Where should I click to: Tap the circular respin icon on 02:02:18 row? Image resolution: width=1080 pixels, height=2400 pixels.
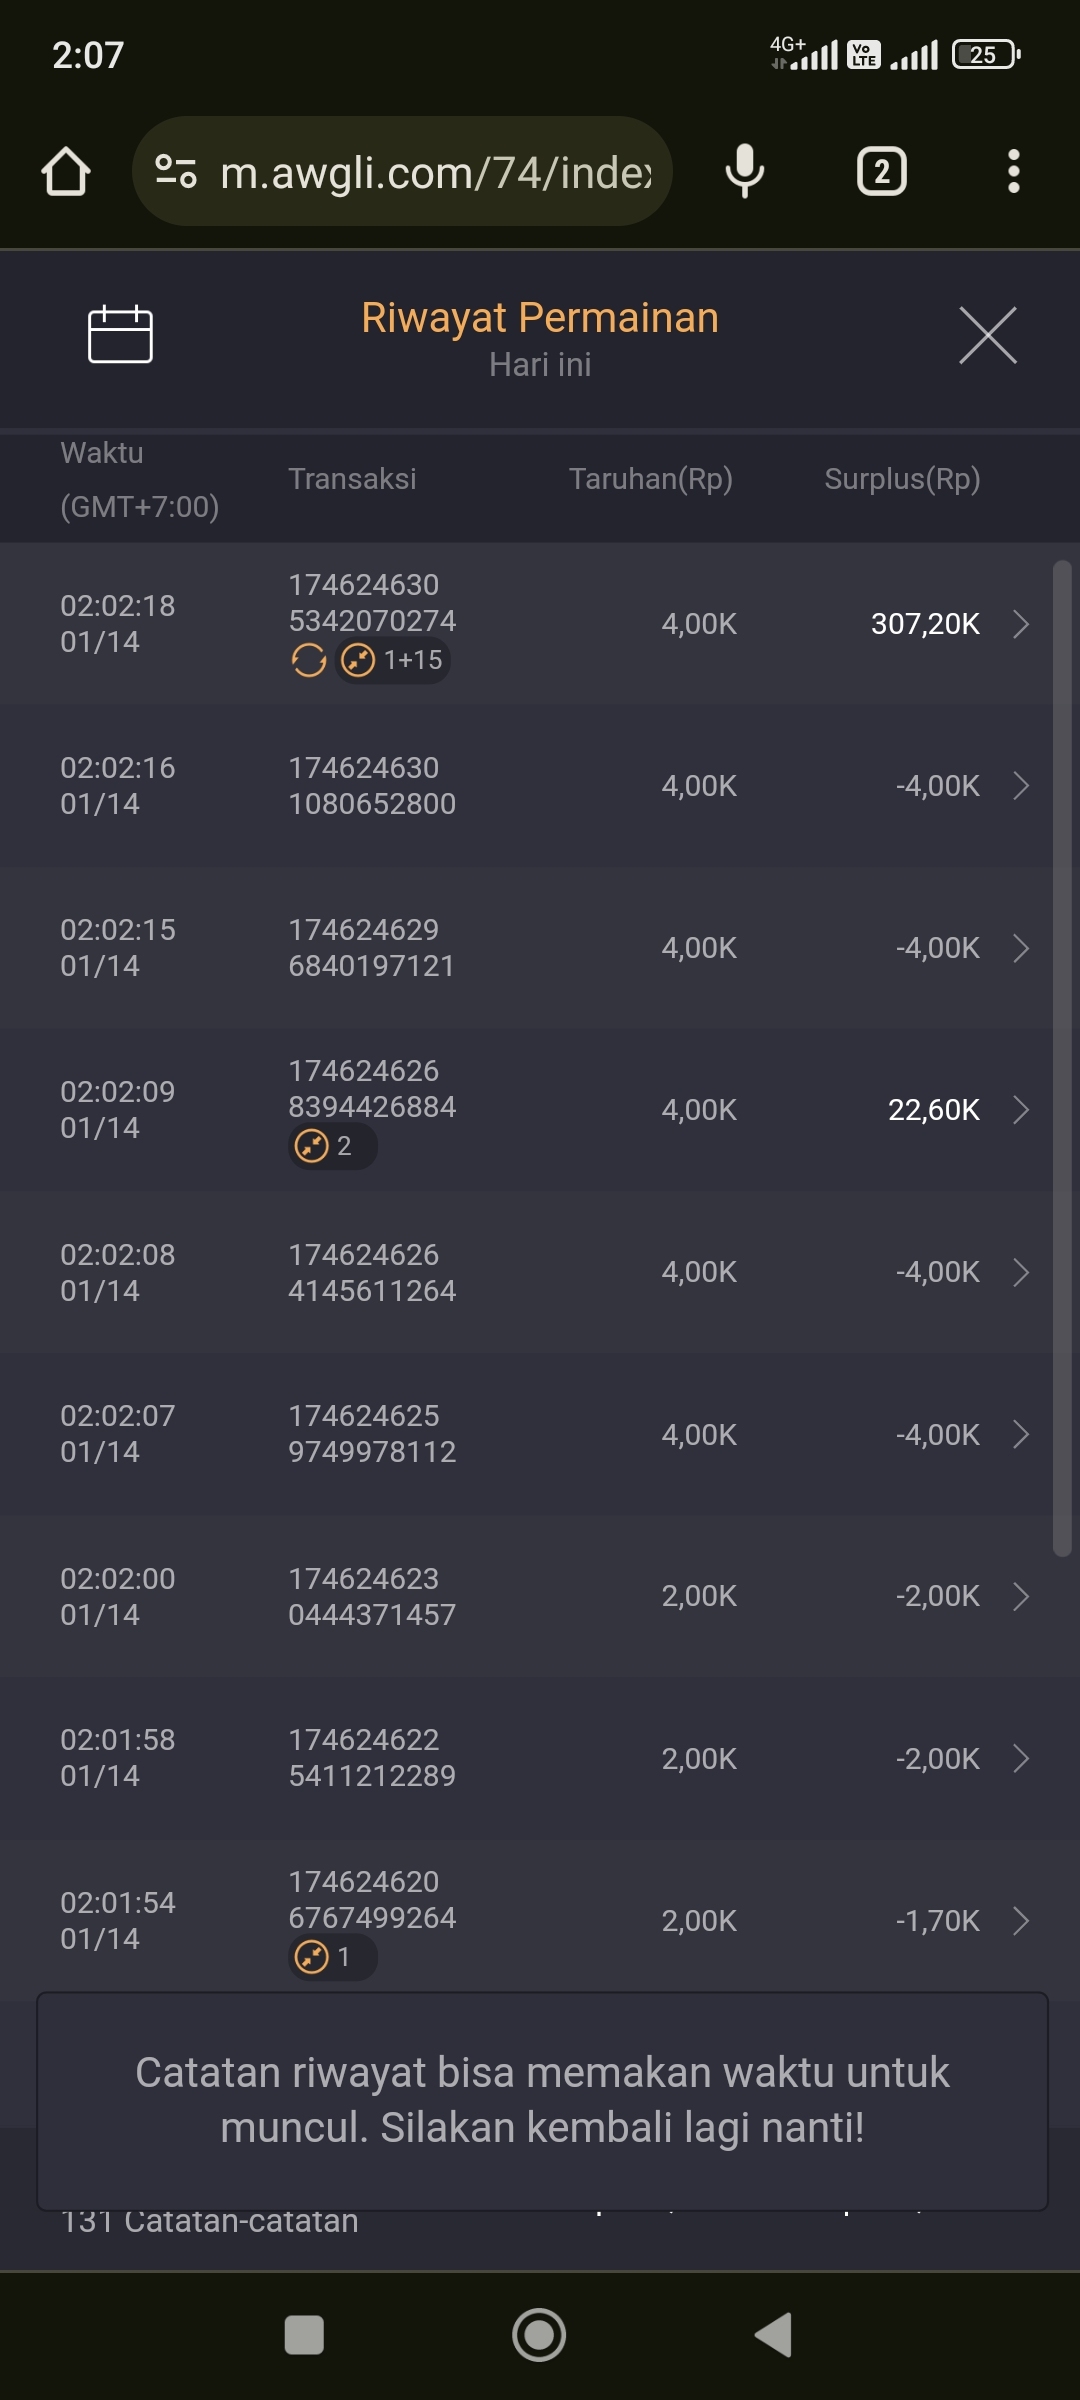coord(309,660)
